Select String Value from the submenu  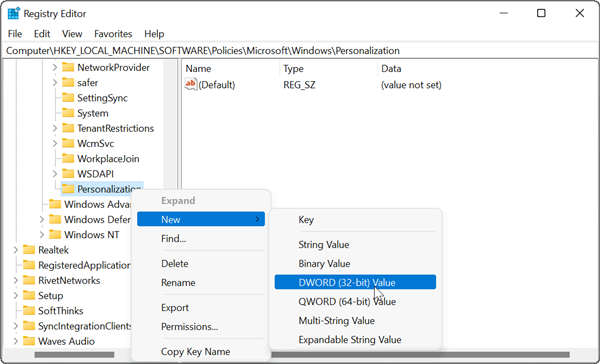click(x=355, y=244)
